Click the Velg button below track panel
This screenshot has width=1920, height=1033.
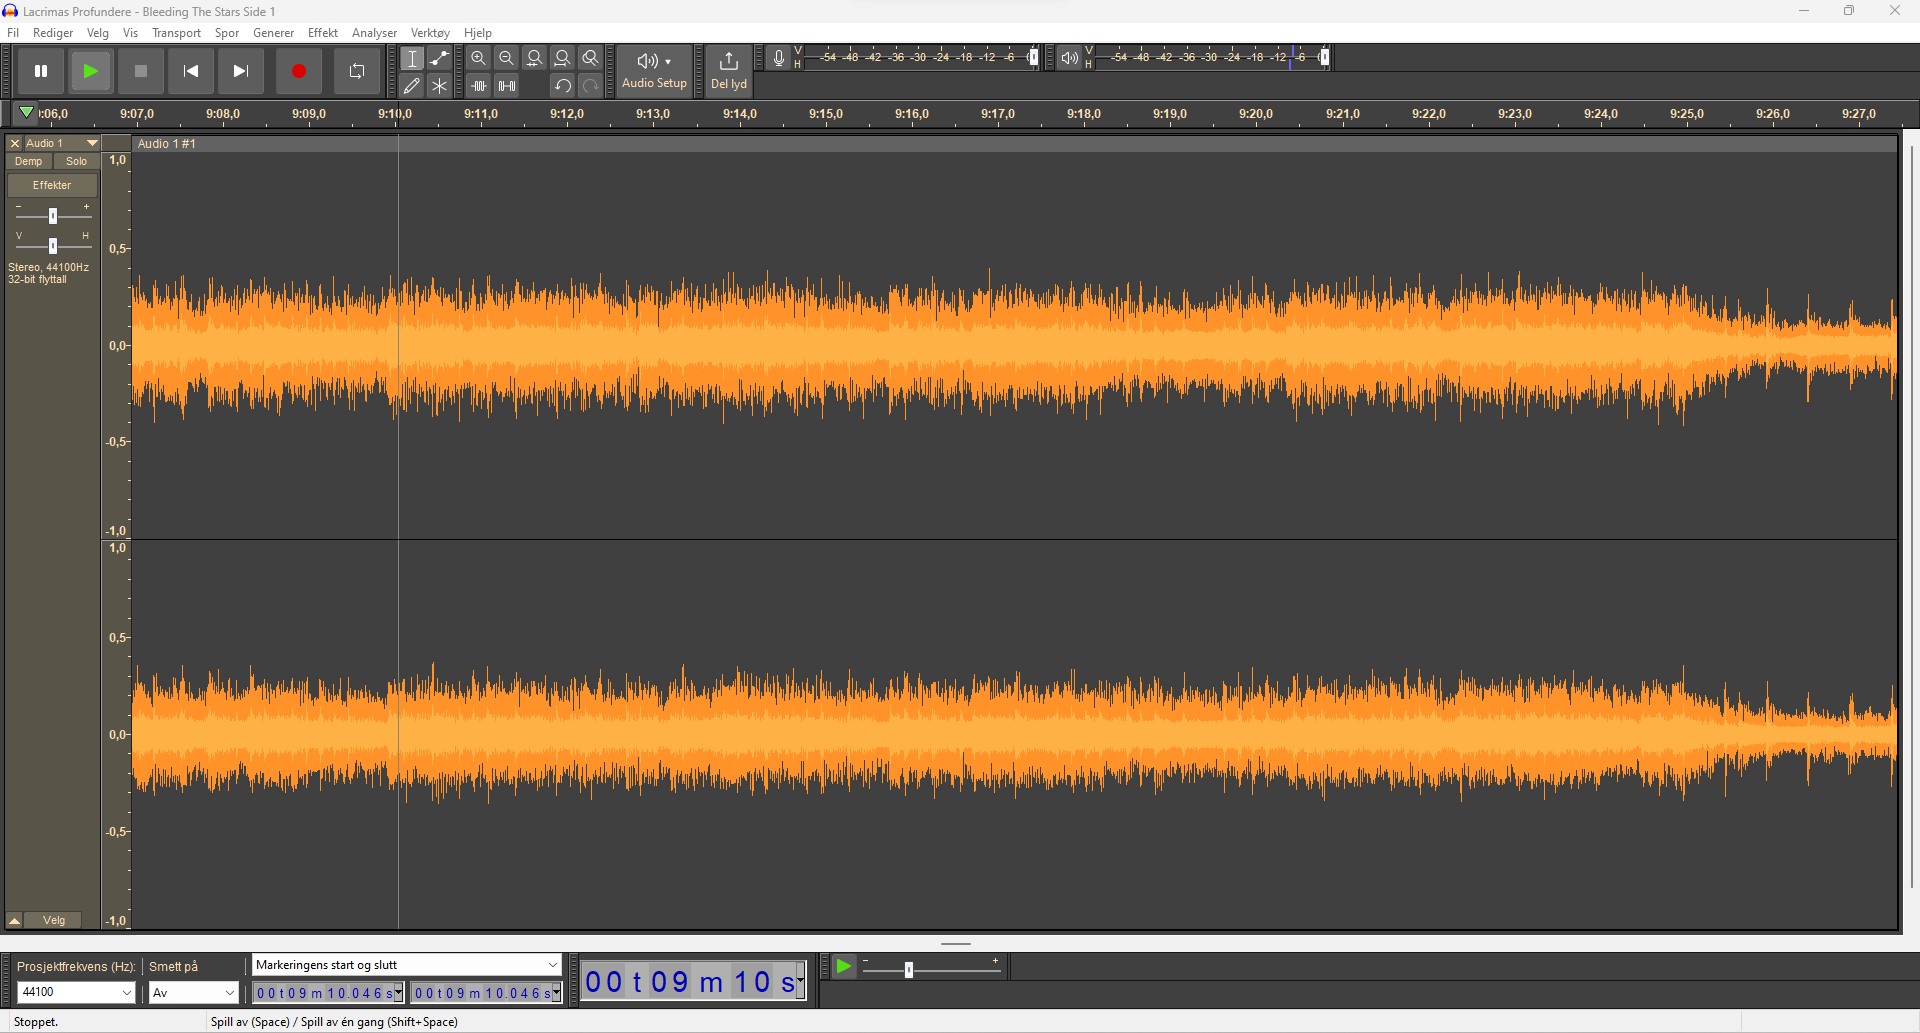point(54,920)
